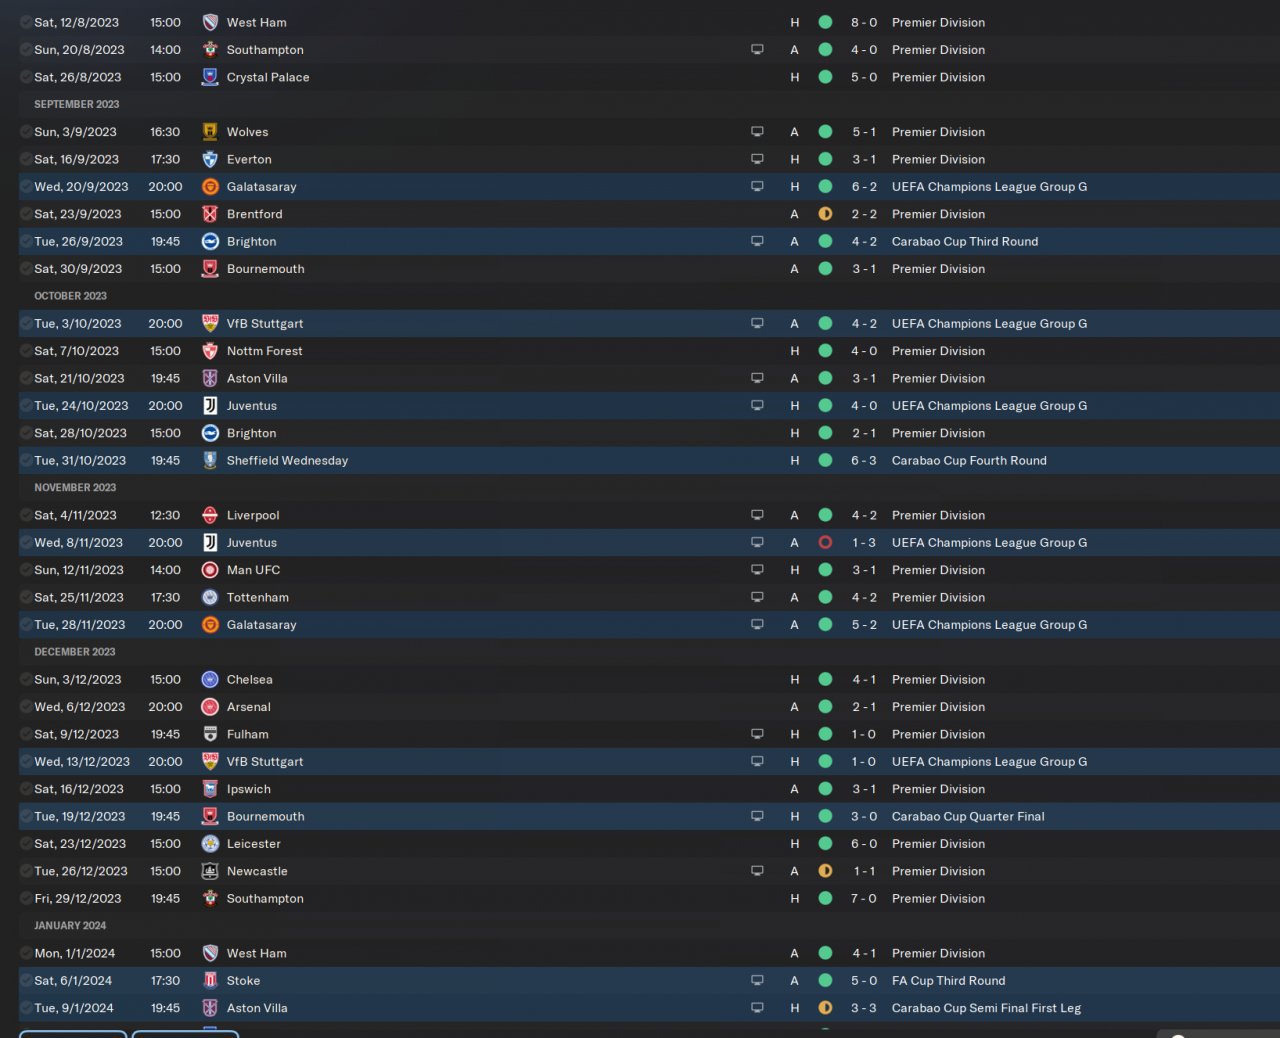Click the Juventus badge on 24/10/2023 fixture
Screen dimensions: 1280x1038
pyautogui.click(x=210, y=406)
